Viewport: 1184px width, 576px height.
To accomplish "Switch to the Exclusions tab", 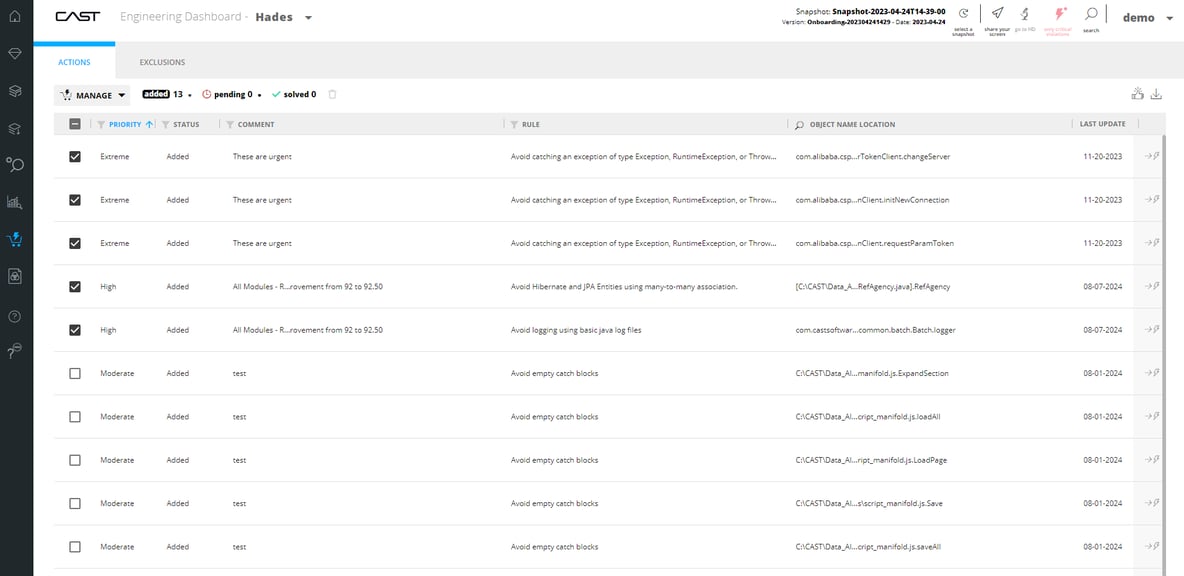I will [162, 62].
